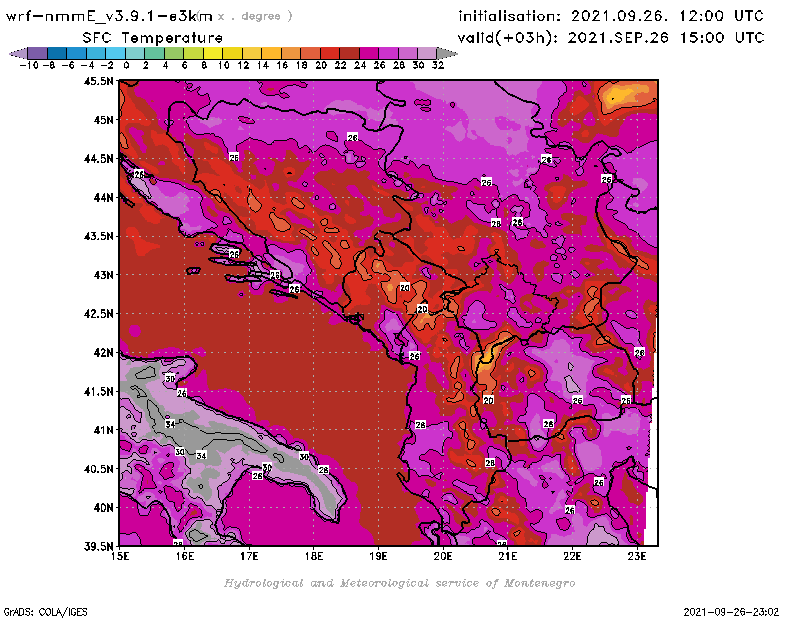Click the '41N' latitude label
Image resolution: width=800 pixels, height=618 pixels.
coord(104,430)
